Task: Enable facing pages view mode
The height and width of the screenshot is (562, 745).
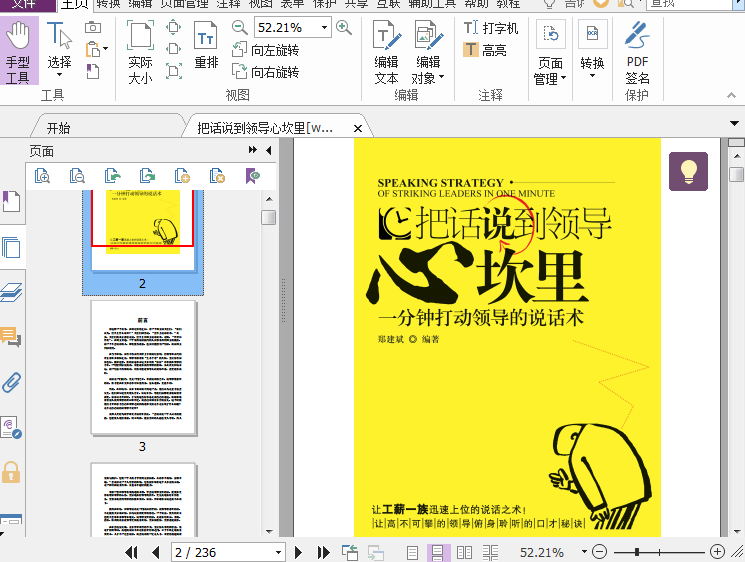Action: (x=464, y=552)
